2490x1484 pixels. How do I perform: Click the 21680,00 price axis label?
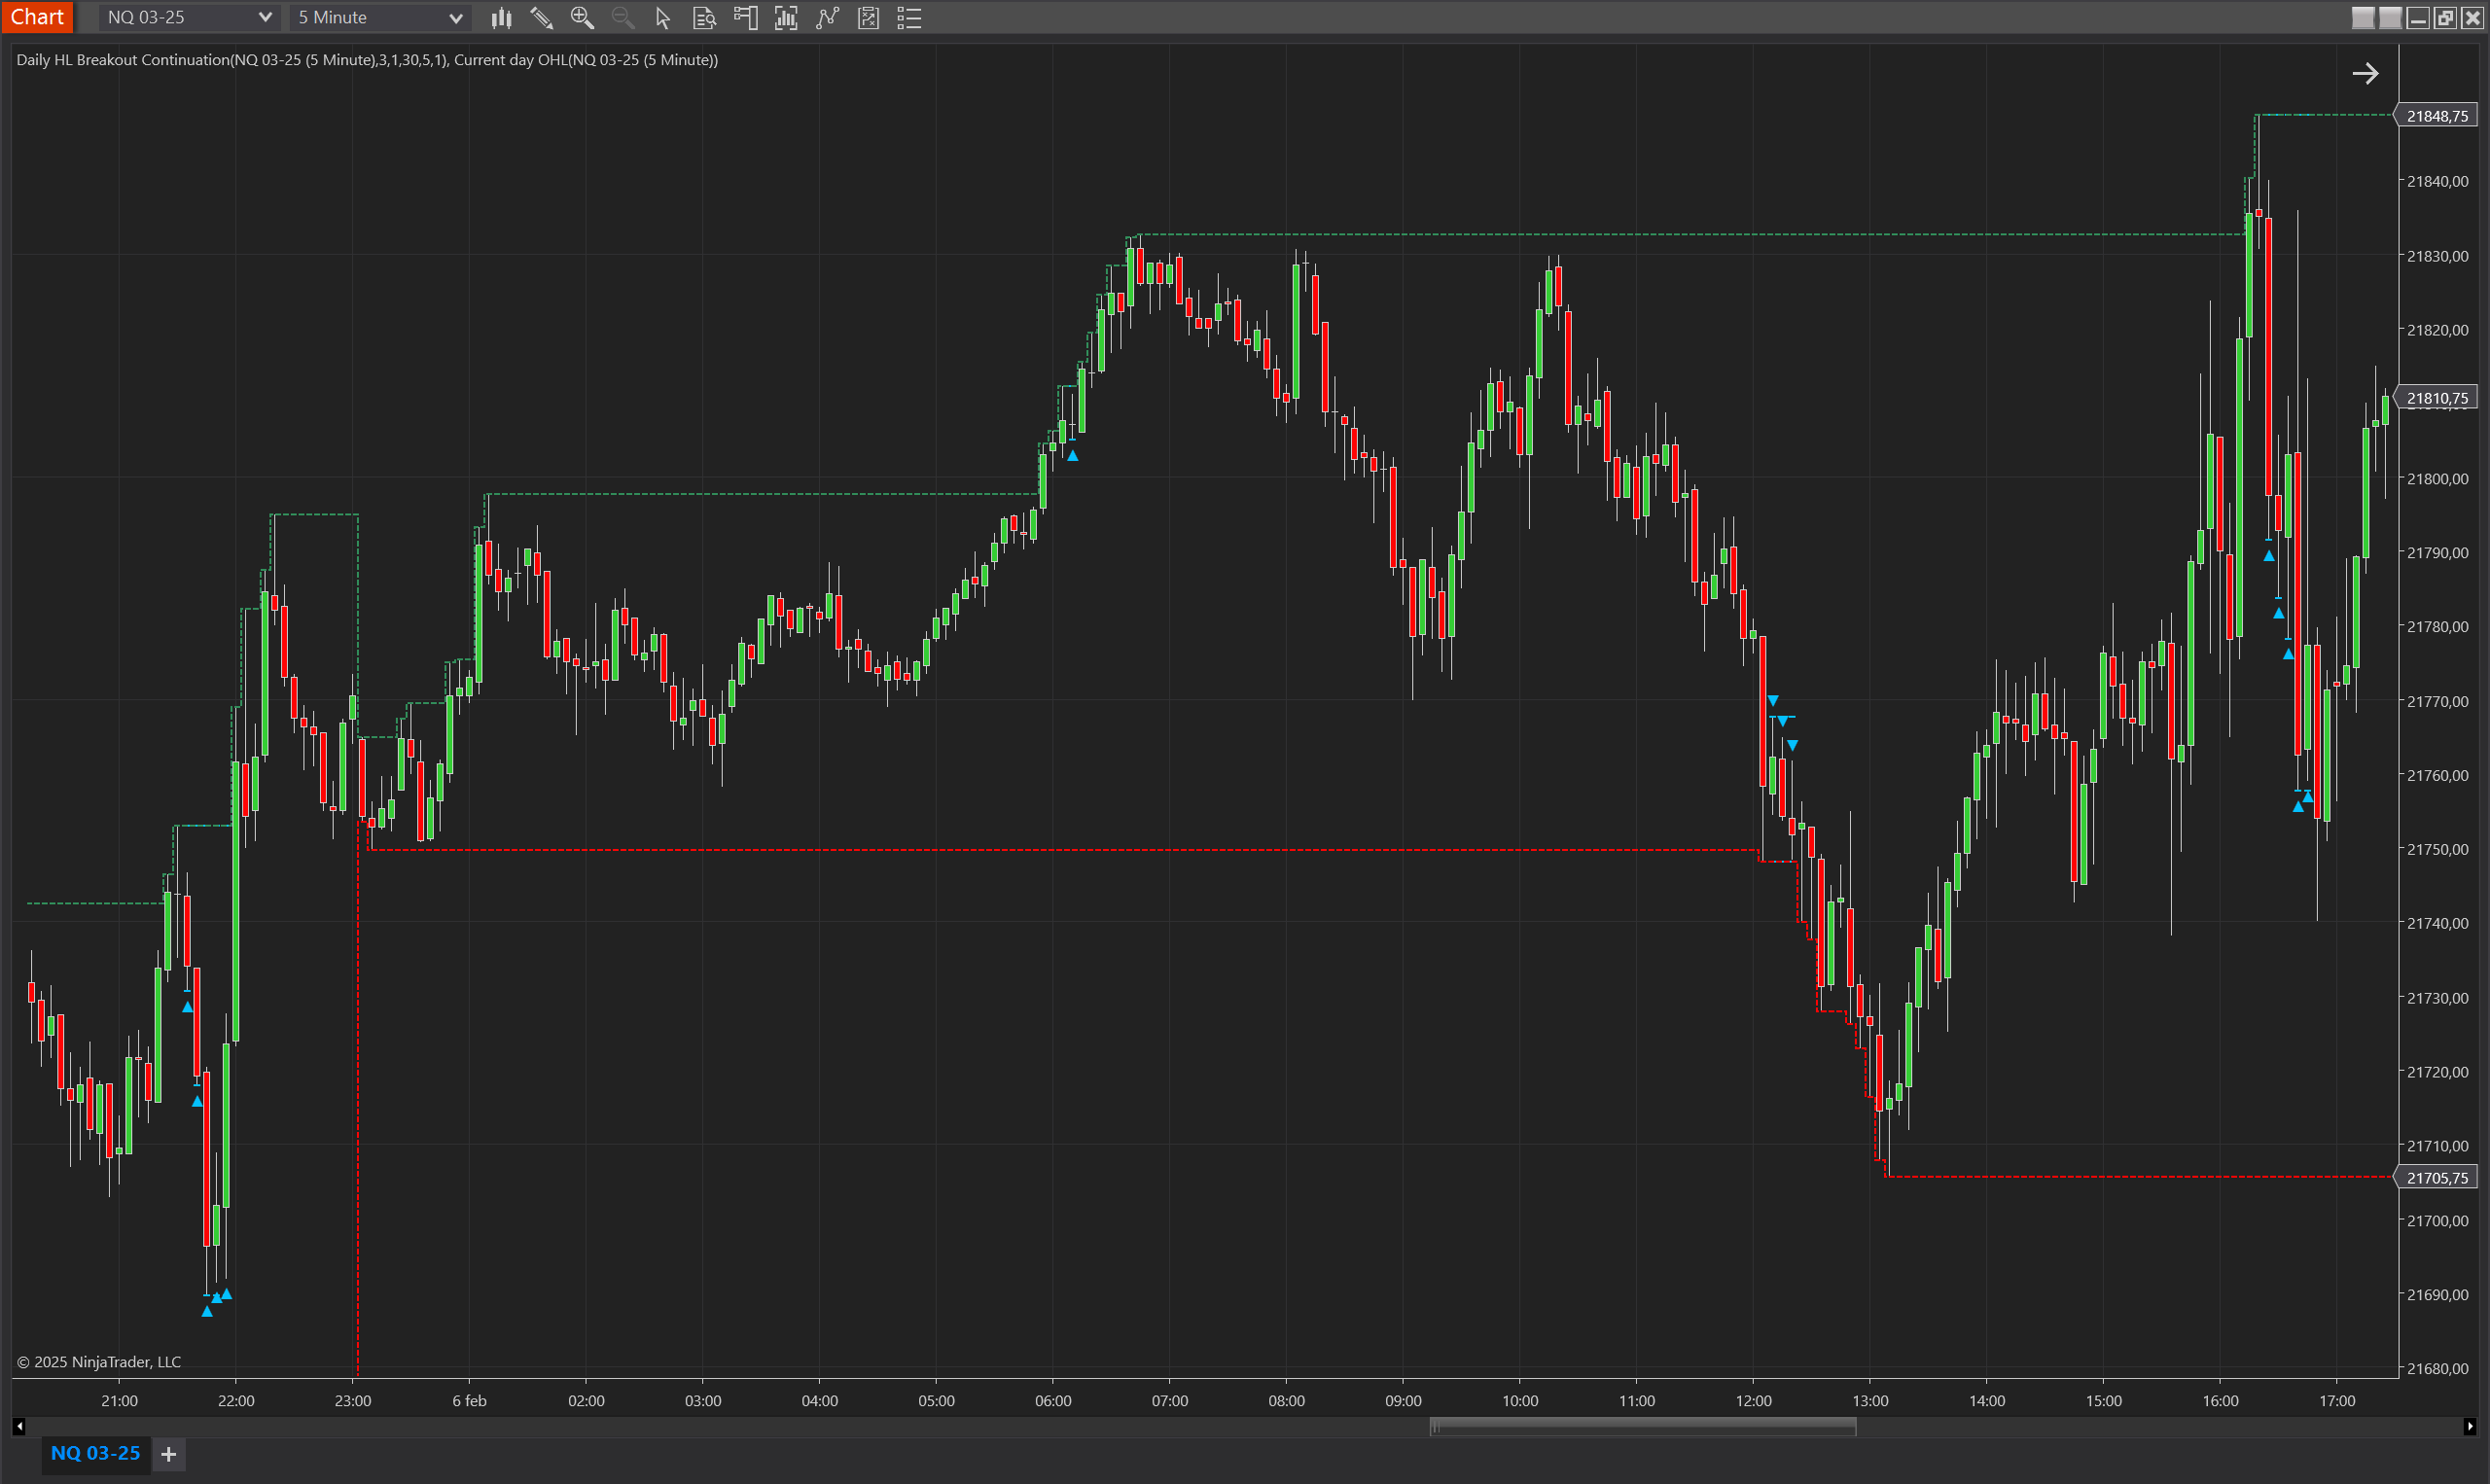click(2437, 1368)
